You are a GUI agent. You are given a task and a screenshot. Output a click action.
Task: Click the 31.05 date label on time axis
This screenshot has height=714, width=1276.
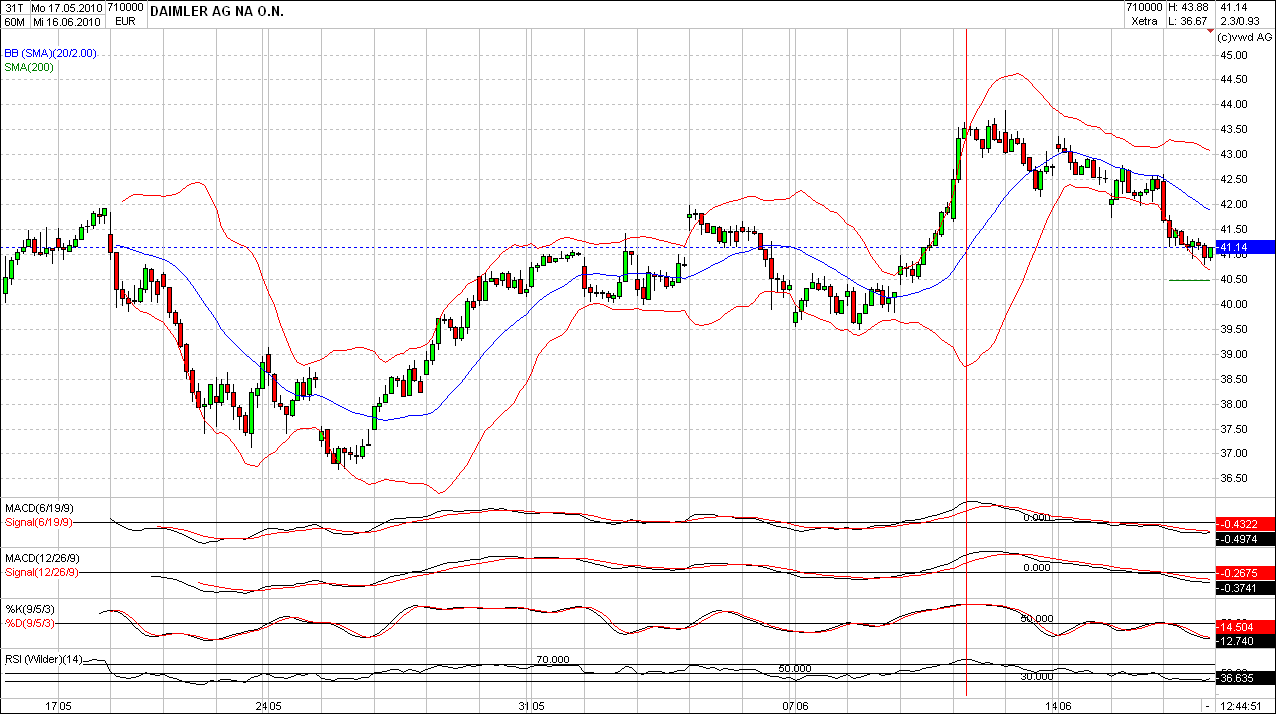(533, 706)
